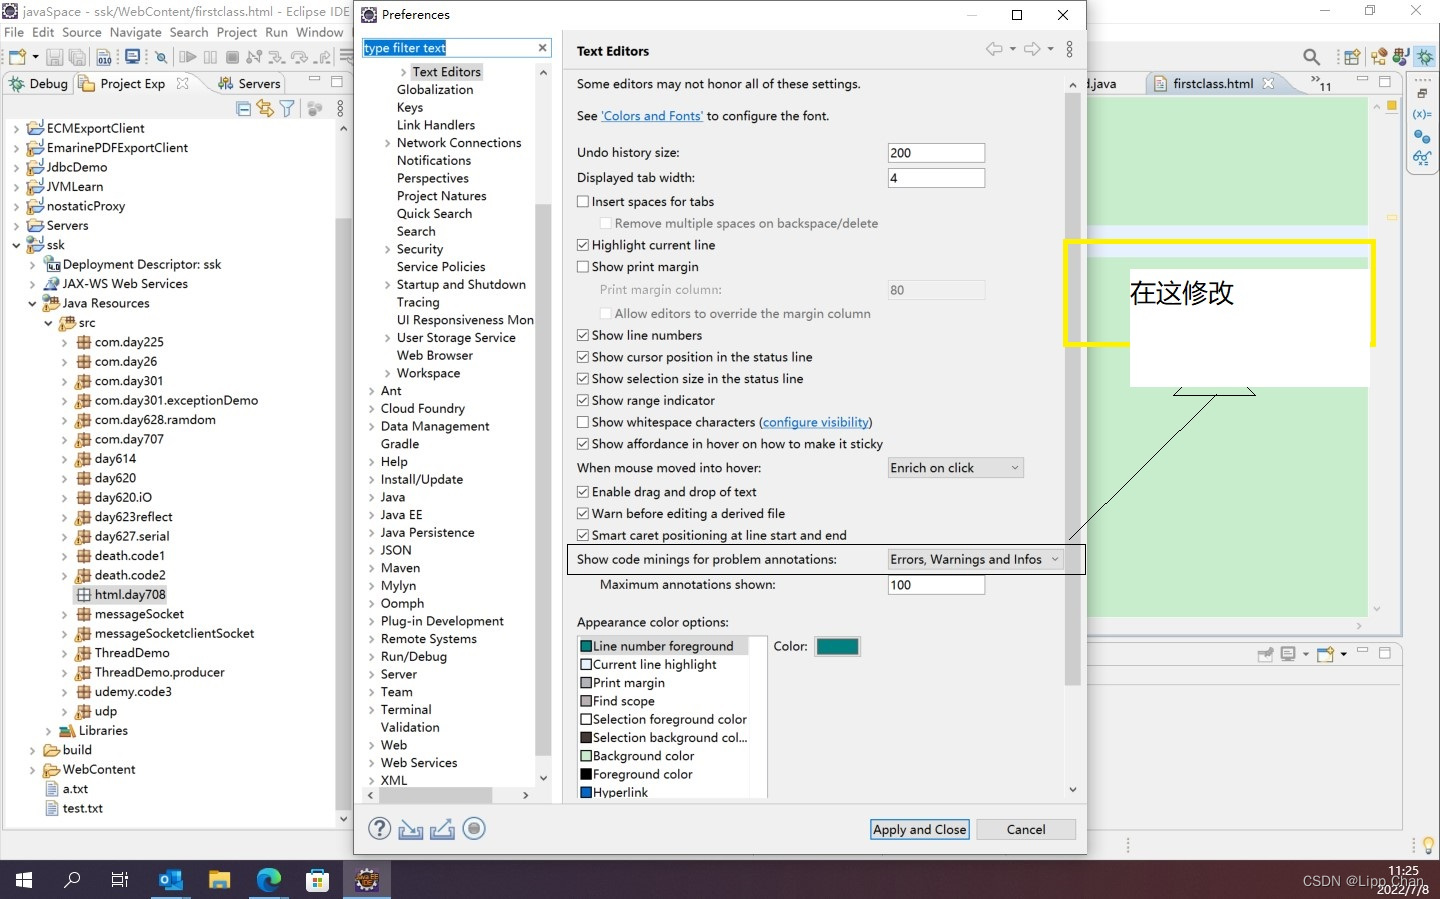
Task: Open the Breakpoints view icon in side trim
Action: [x=1422, y=136]
